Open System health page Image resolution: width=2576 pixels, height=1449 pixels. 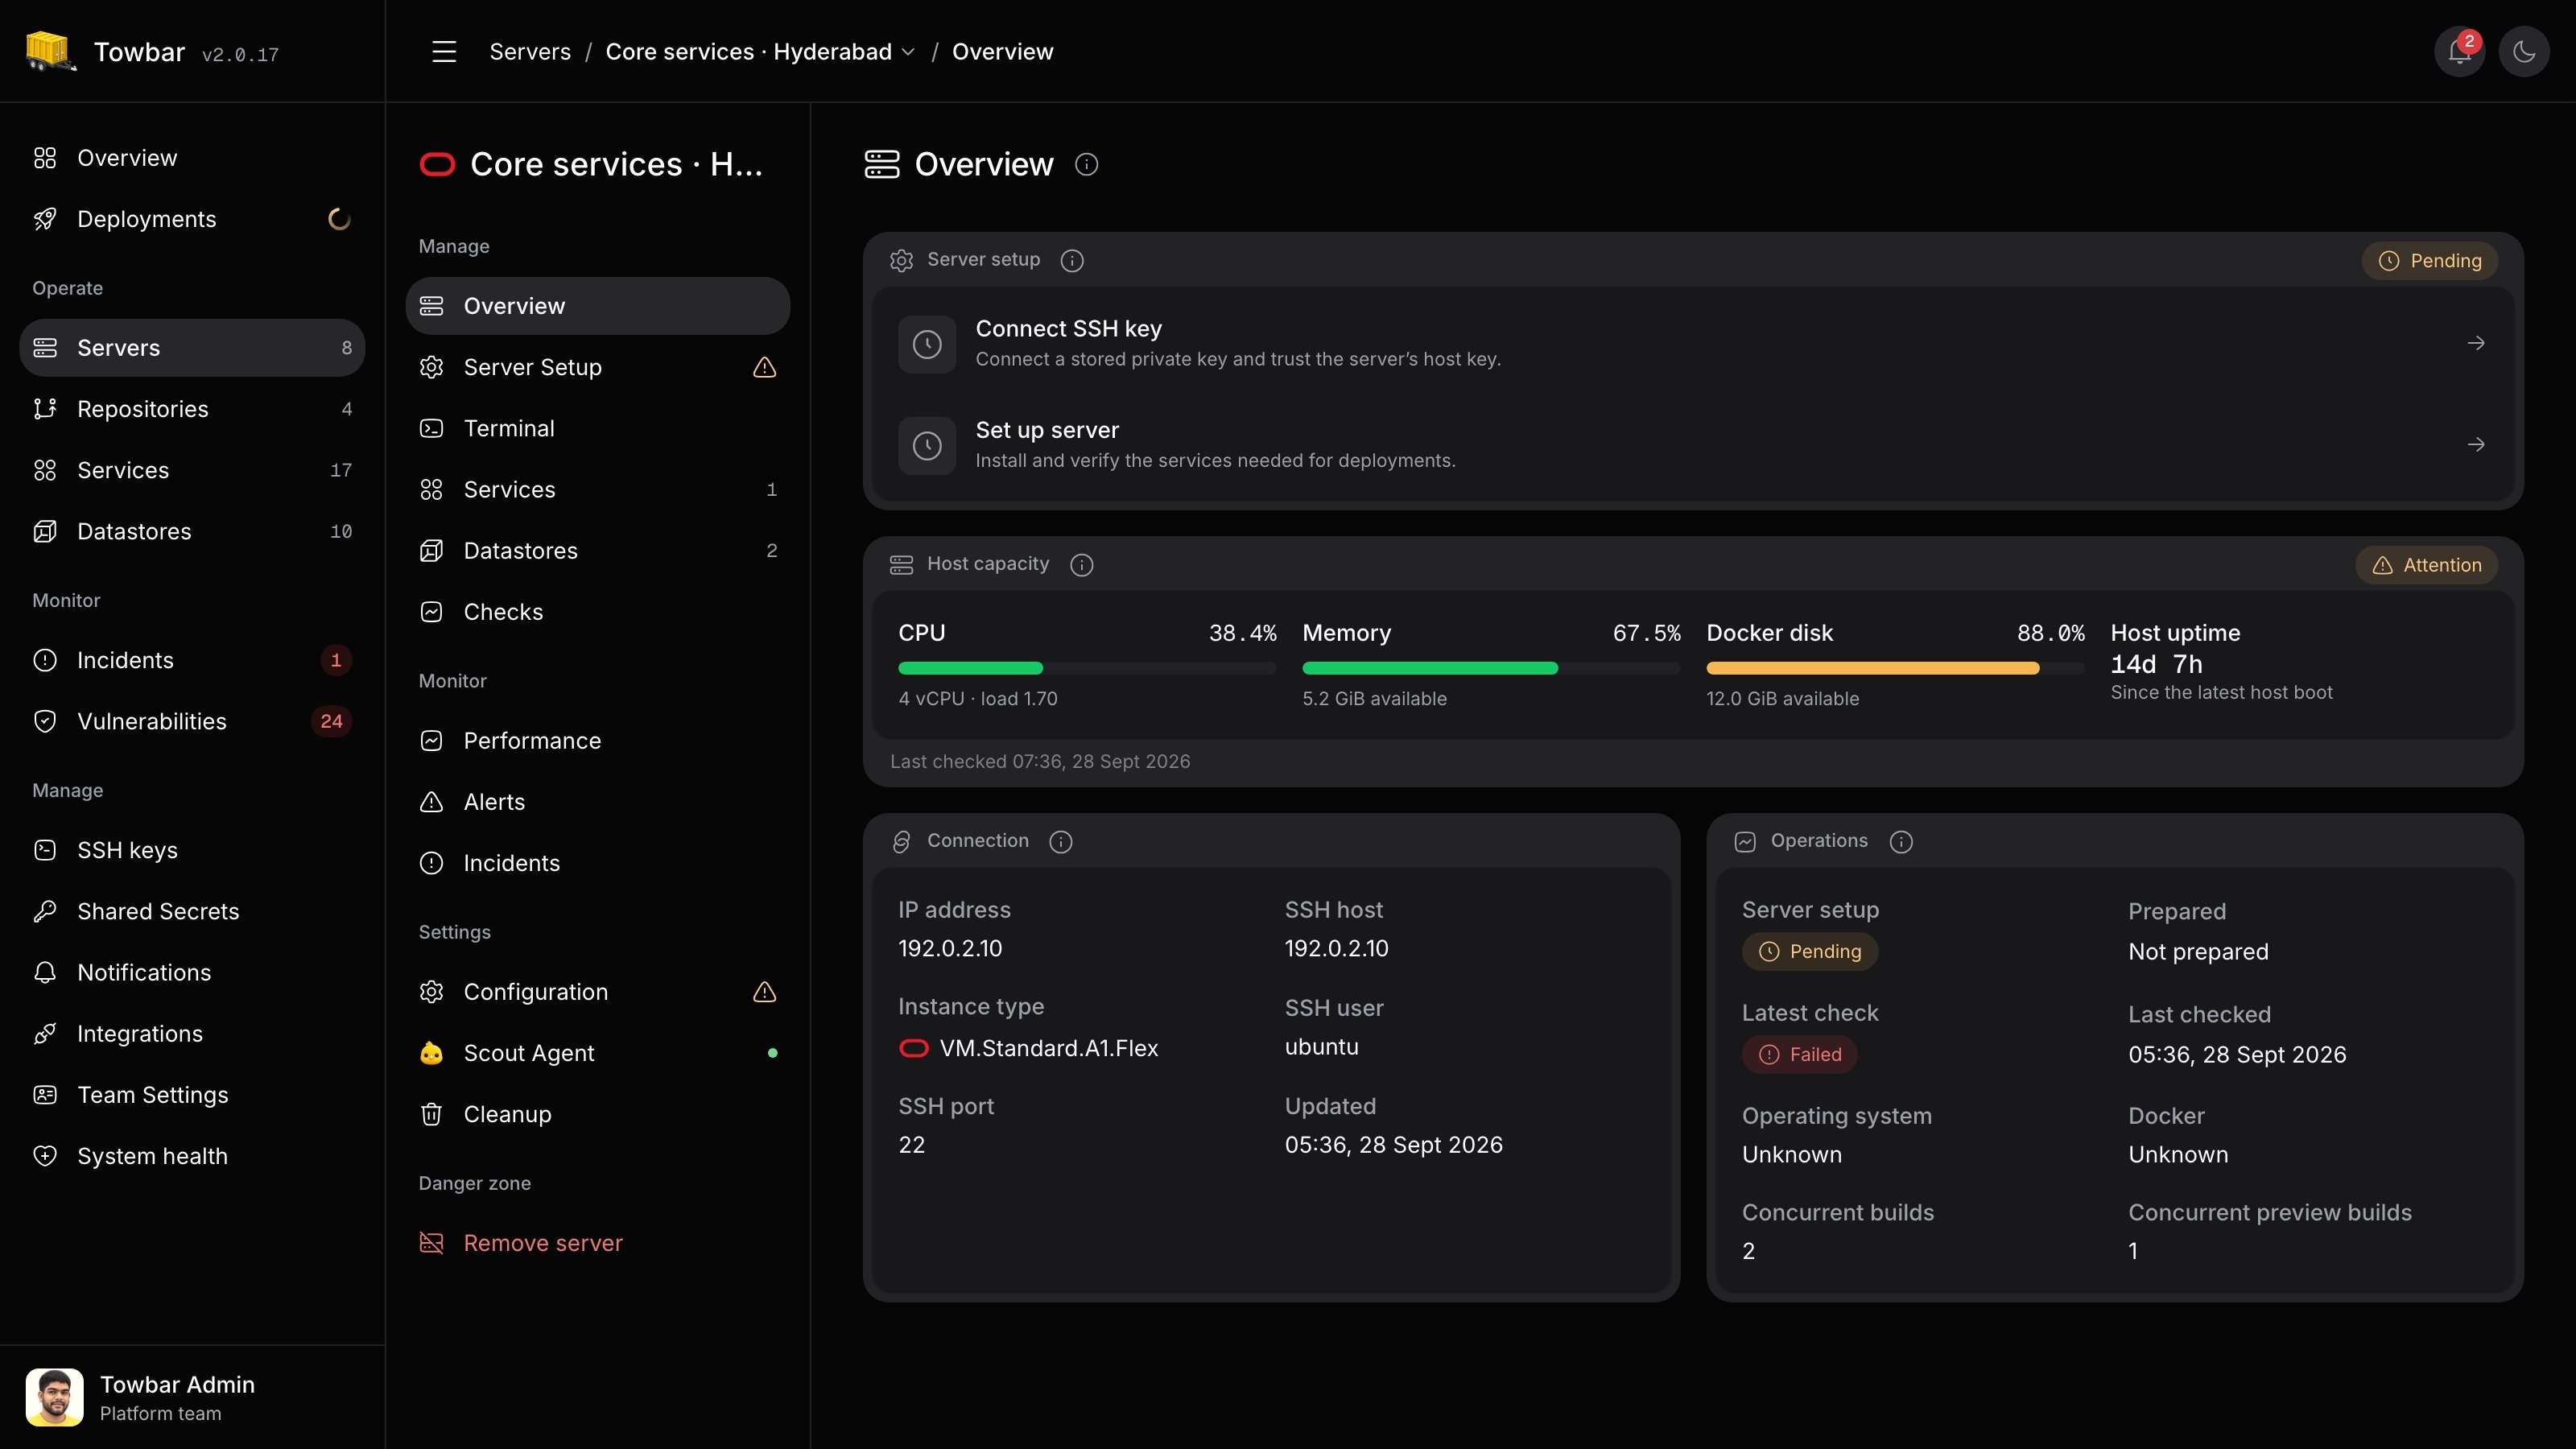click(x=192, y=1156)
